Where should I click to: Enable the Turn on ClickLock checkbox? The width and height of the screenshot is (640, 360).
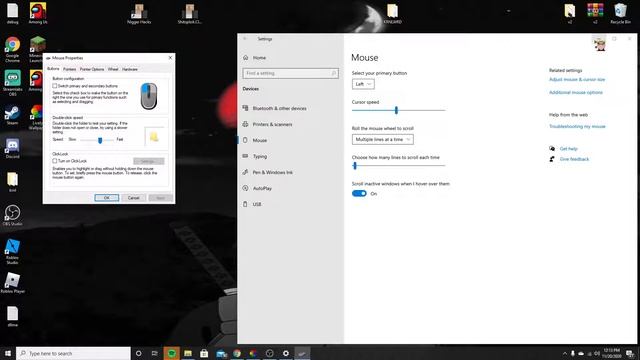pos(54,161)
